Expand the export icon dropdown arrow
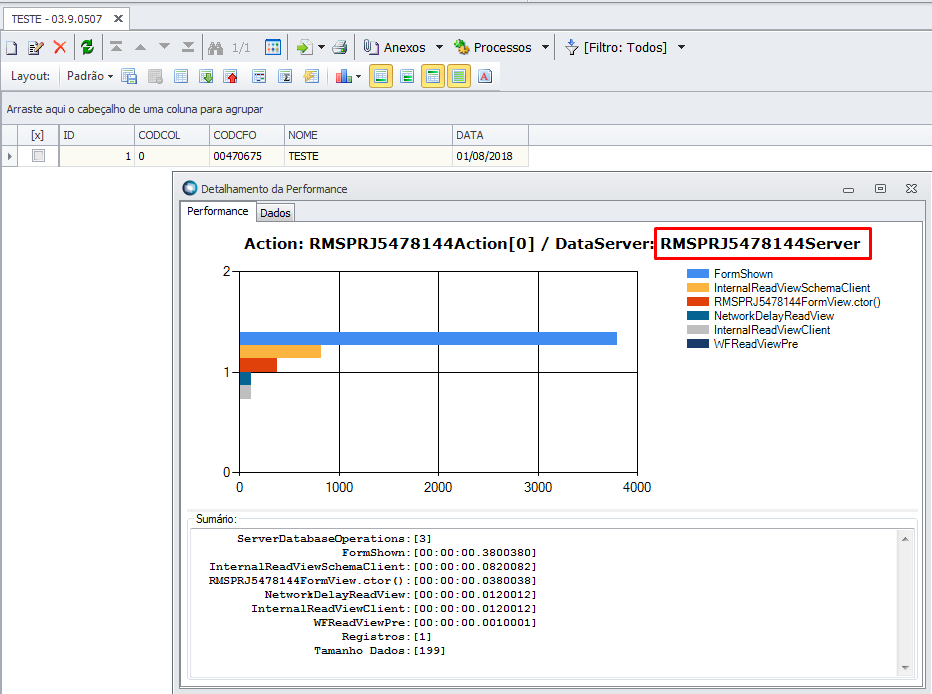Image resolution: width=932 pixels, height=694 pixels. click(x=322, y=47)
